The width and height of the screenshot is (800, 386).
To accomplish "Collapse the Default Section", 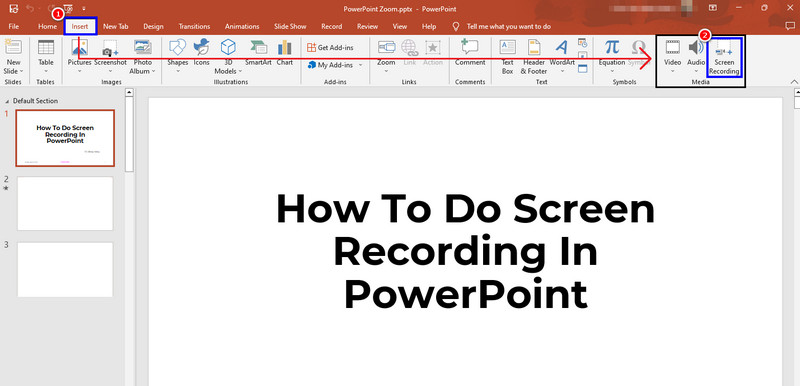I will tap(7, 101).
